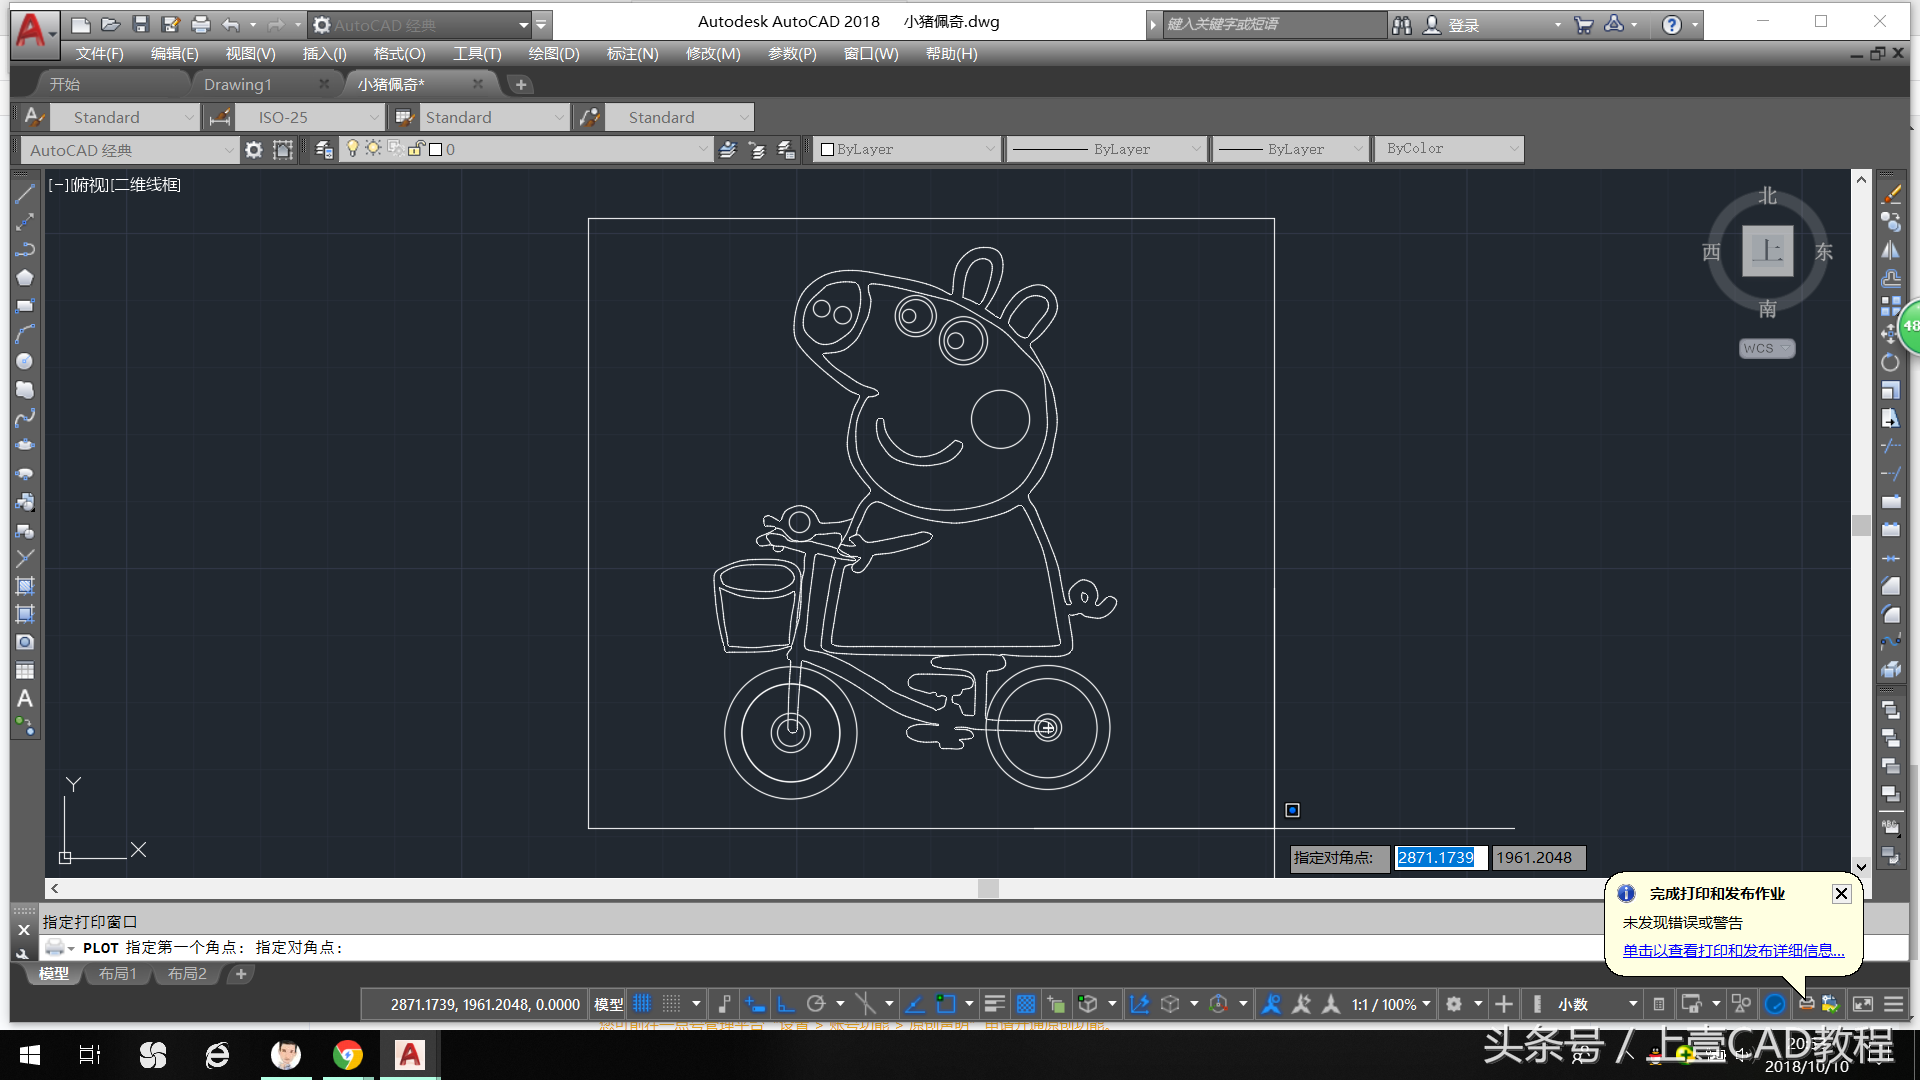Click the Open file icon
This screenshot has height=1080, width=1920.
pos(111,24)
